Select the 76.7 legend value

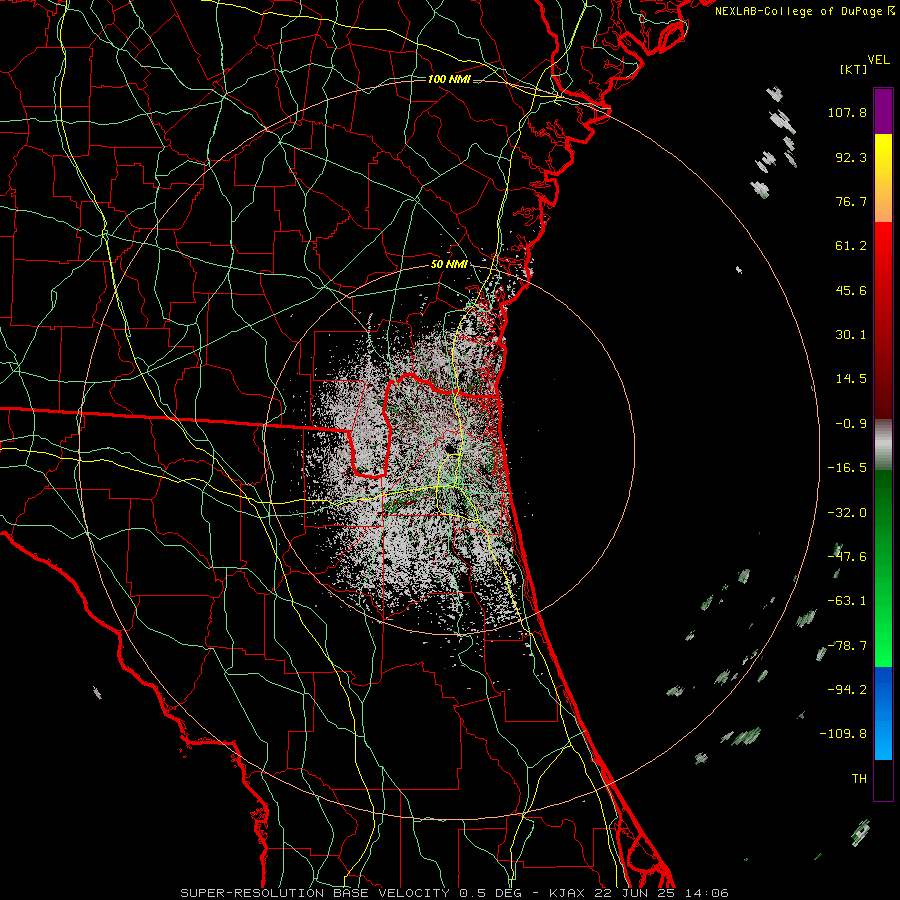tap(851, 201)
